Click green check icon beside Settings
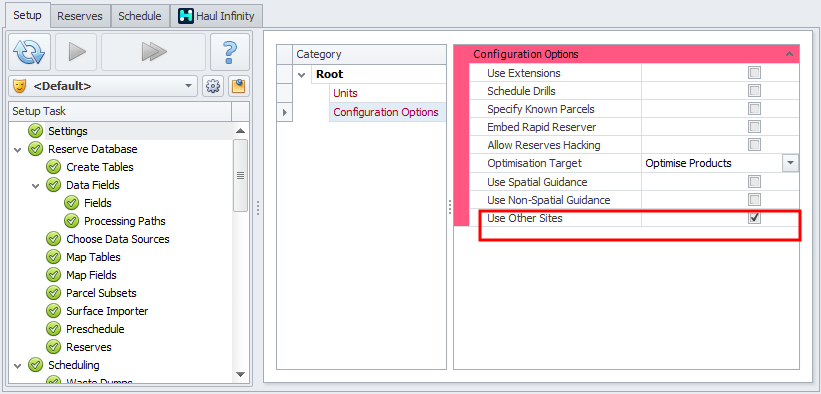821x394 pixels. pyautogui.click(x=35, y=131)
